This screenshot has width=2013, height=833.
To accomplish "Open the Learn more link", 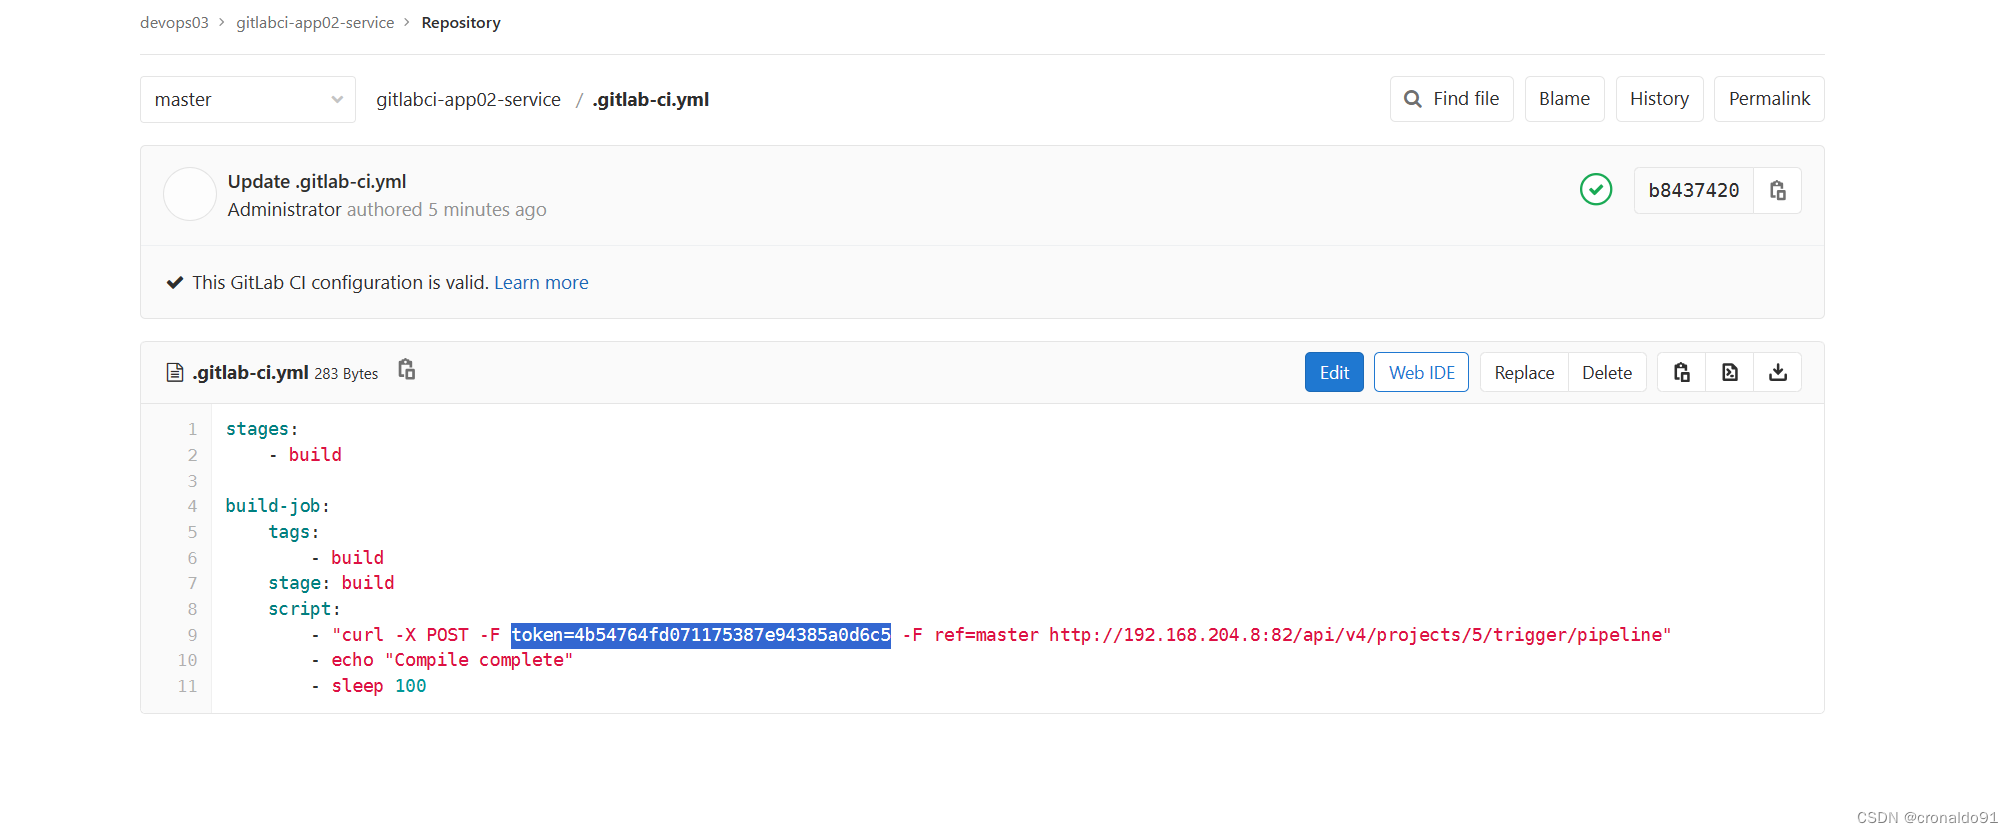I will click(541, 283).
